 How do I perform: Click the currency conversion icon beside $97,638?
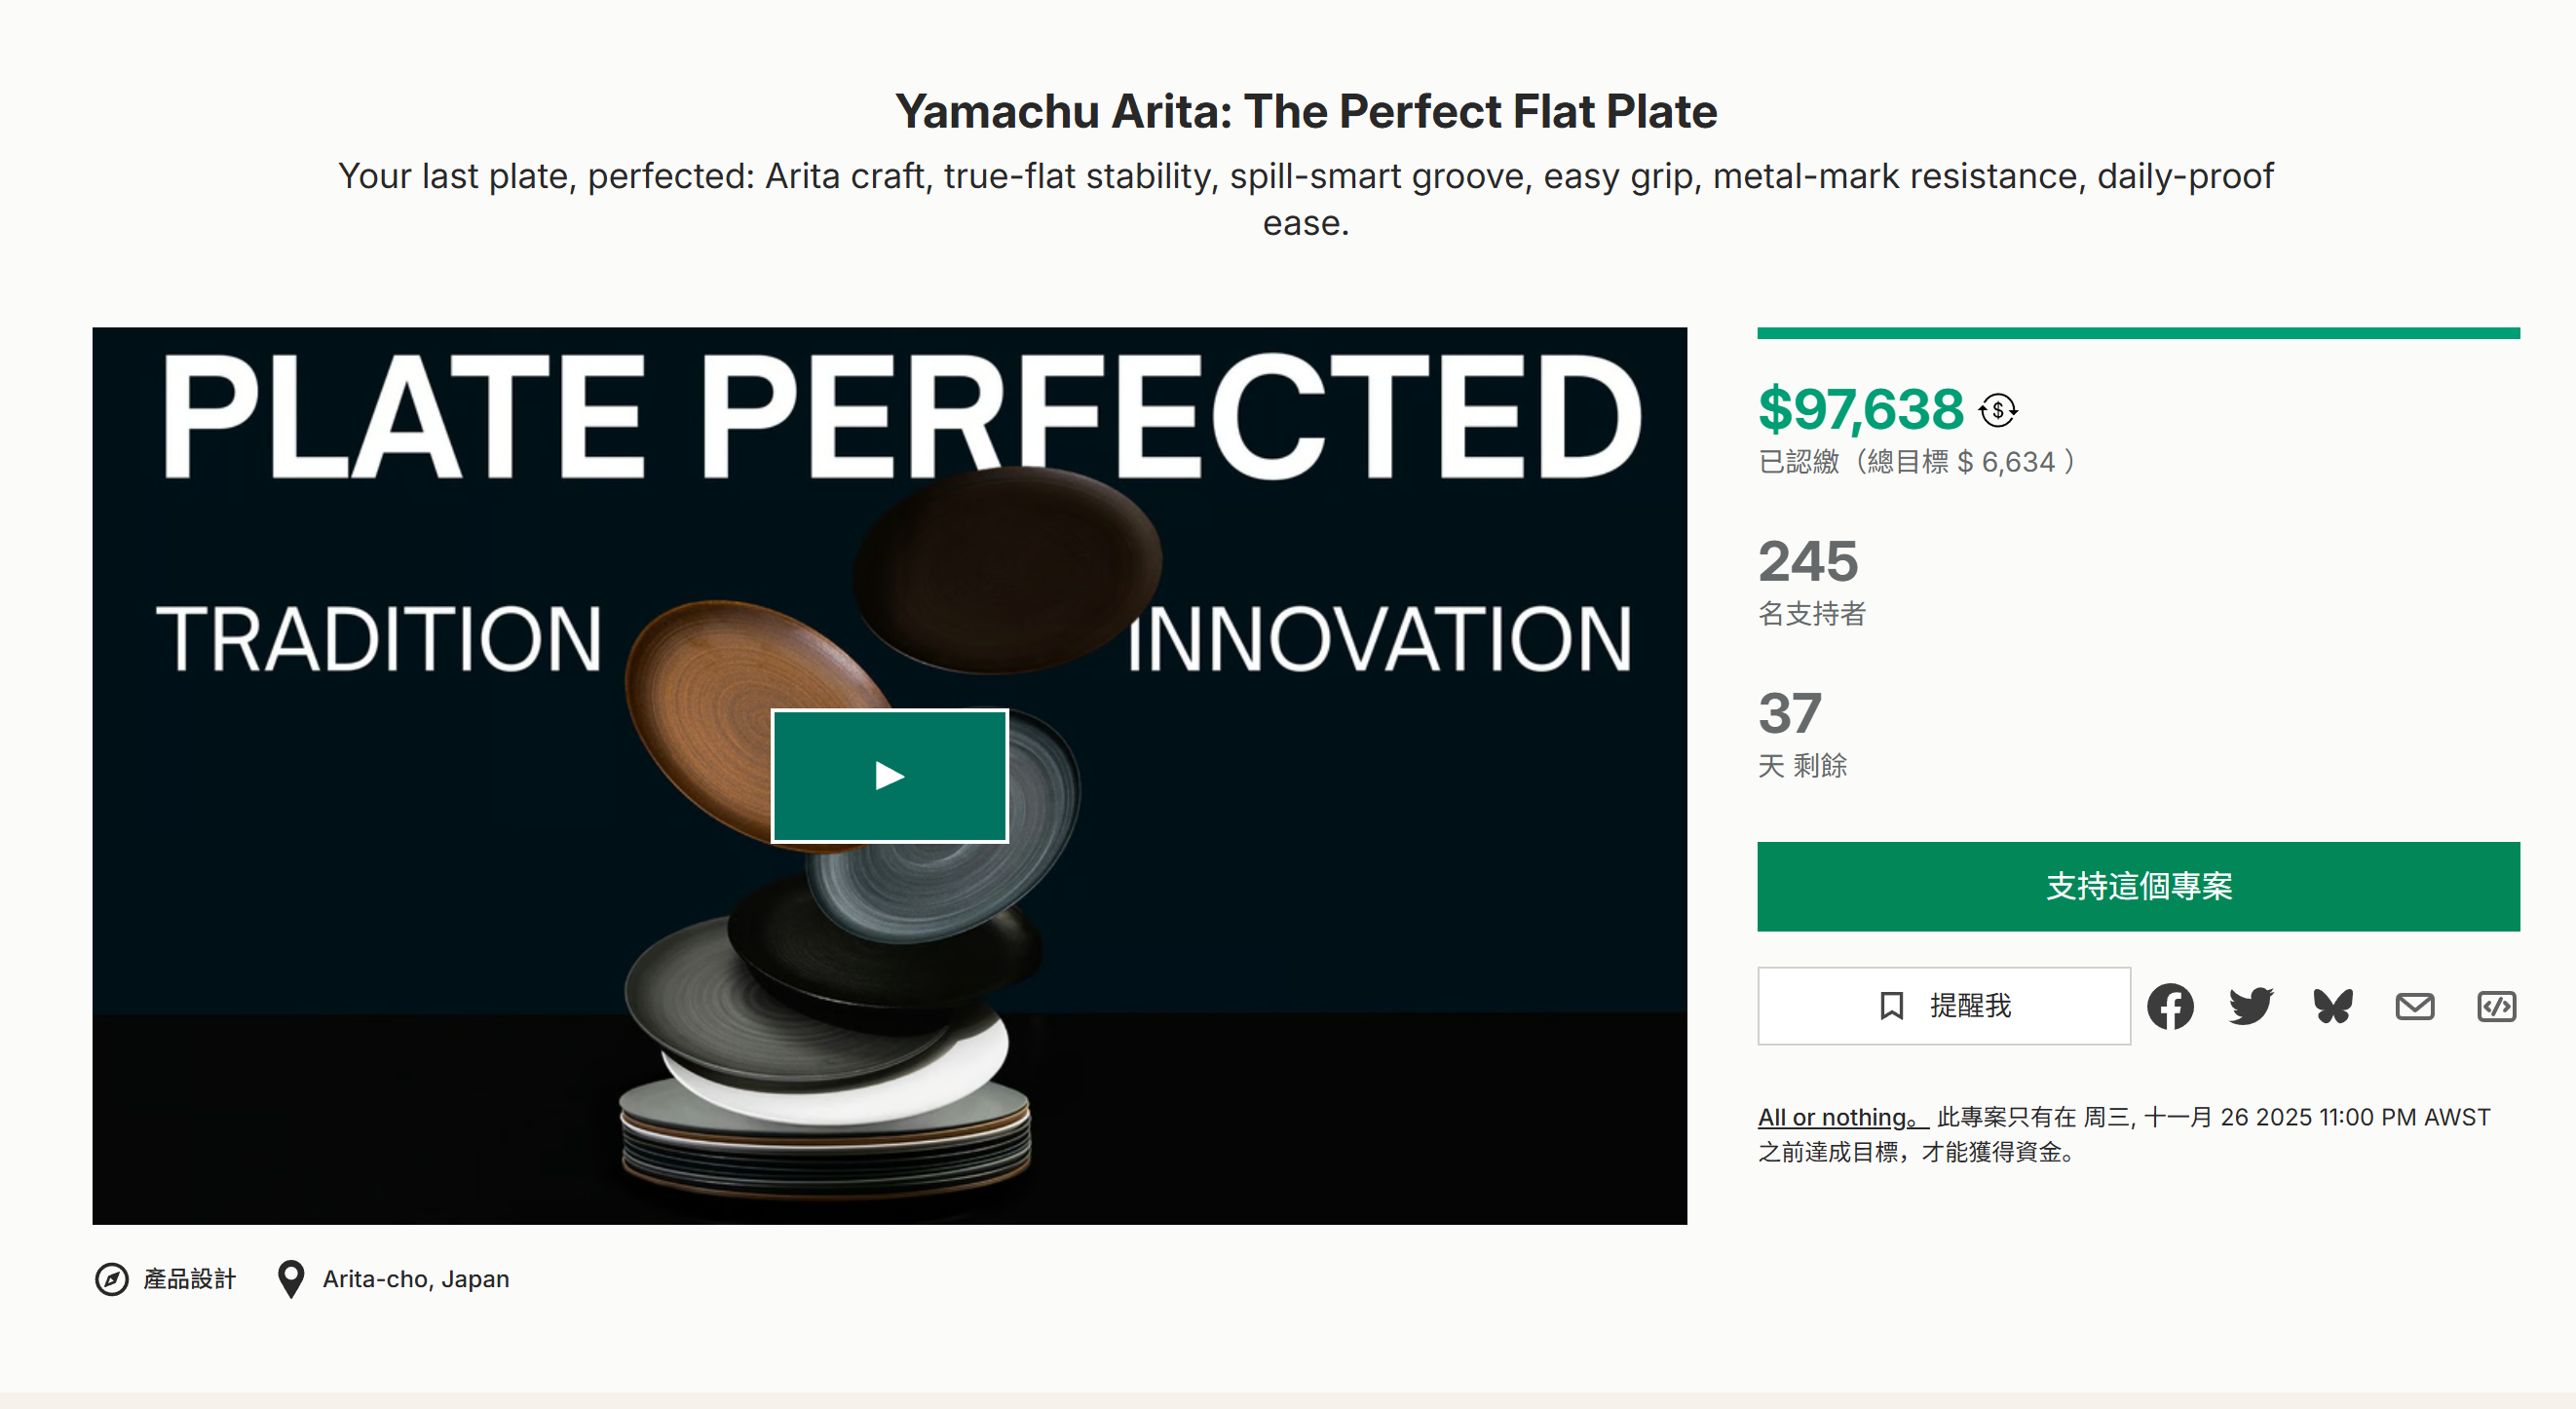pyautogui.click(x=1998, y=410)
